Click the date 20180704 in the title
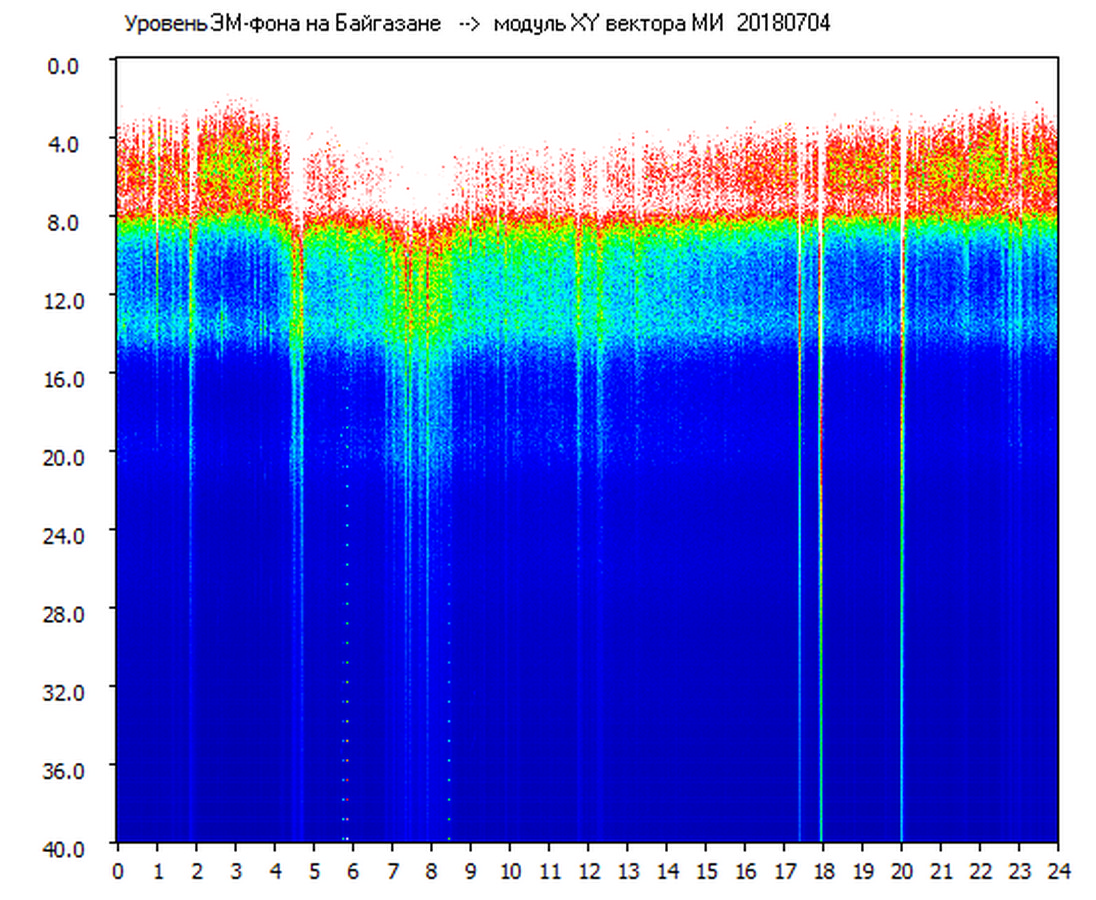Image resolution: width=1096 pixels, height=900 pixels. pos(783,24)
